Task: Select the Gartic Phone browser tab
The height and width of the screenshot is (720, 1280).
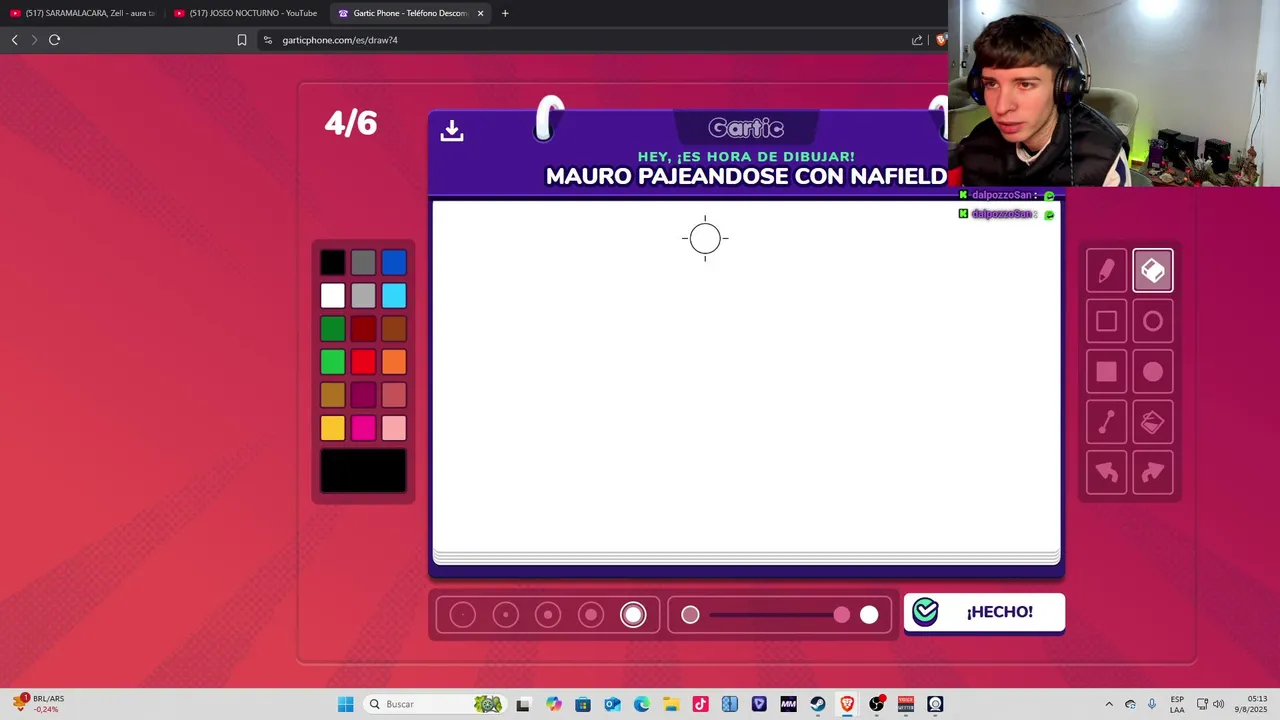Action: click(x=410, y=13)
